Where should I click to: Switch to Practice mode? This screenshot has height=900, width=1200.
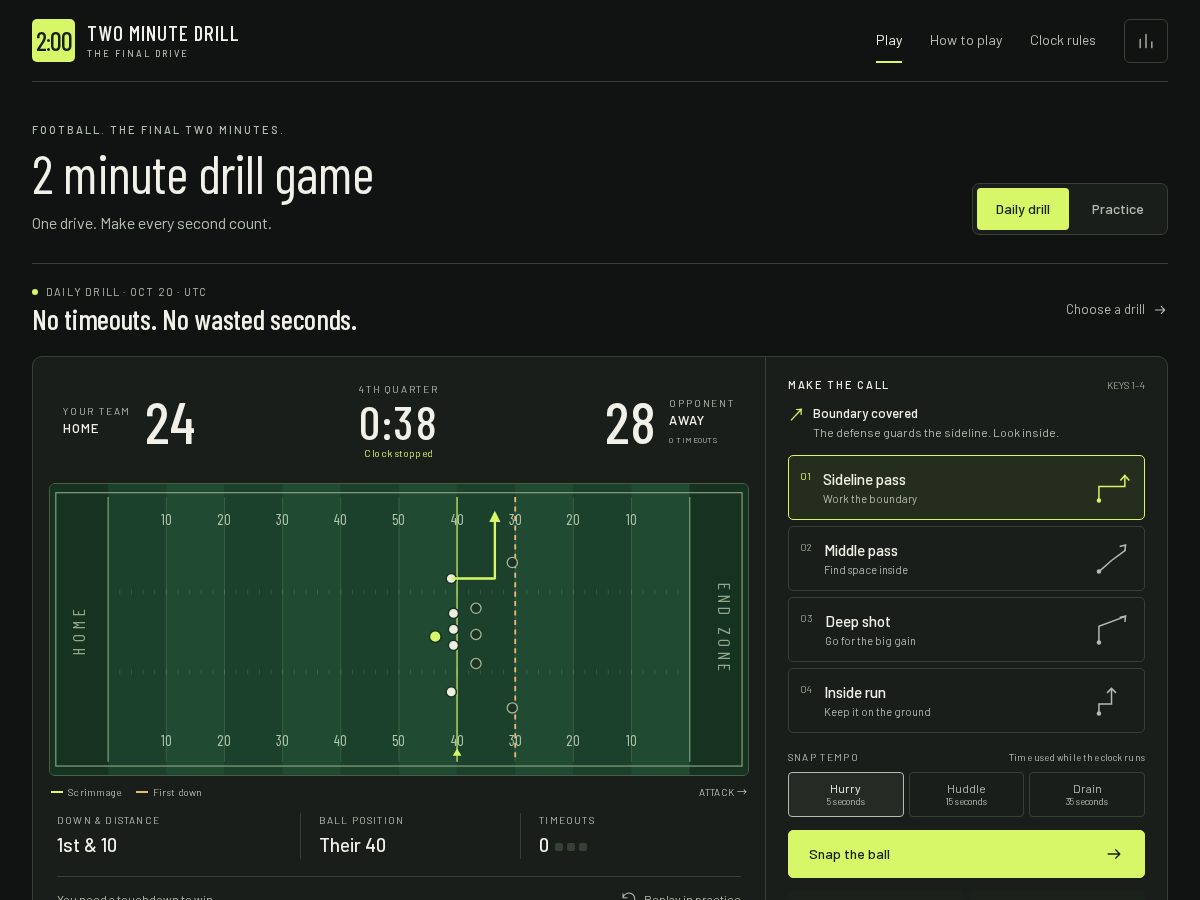click(x=1117, y=209)
